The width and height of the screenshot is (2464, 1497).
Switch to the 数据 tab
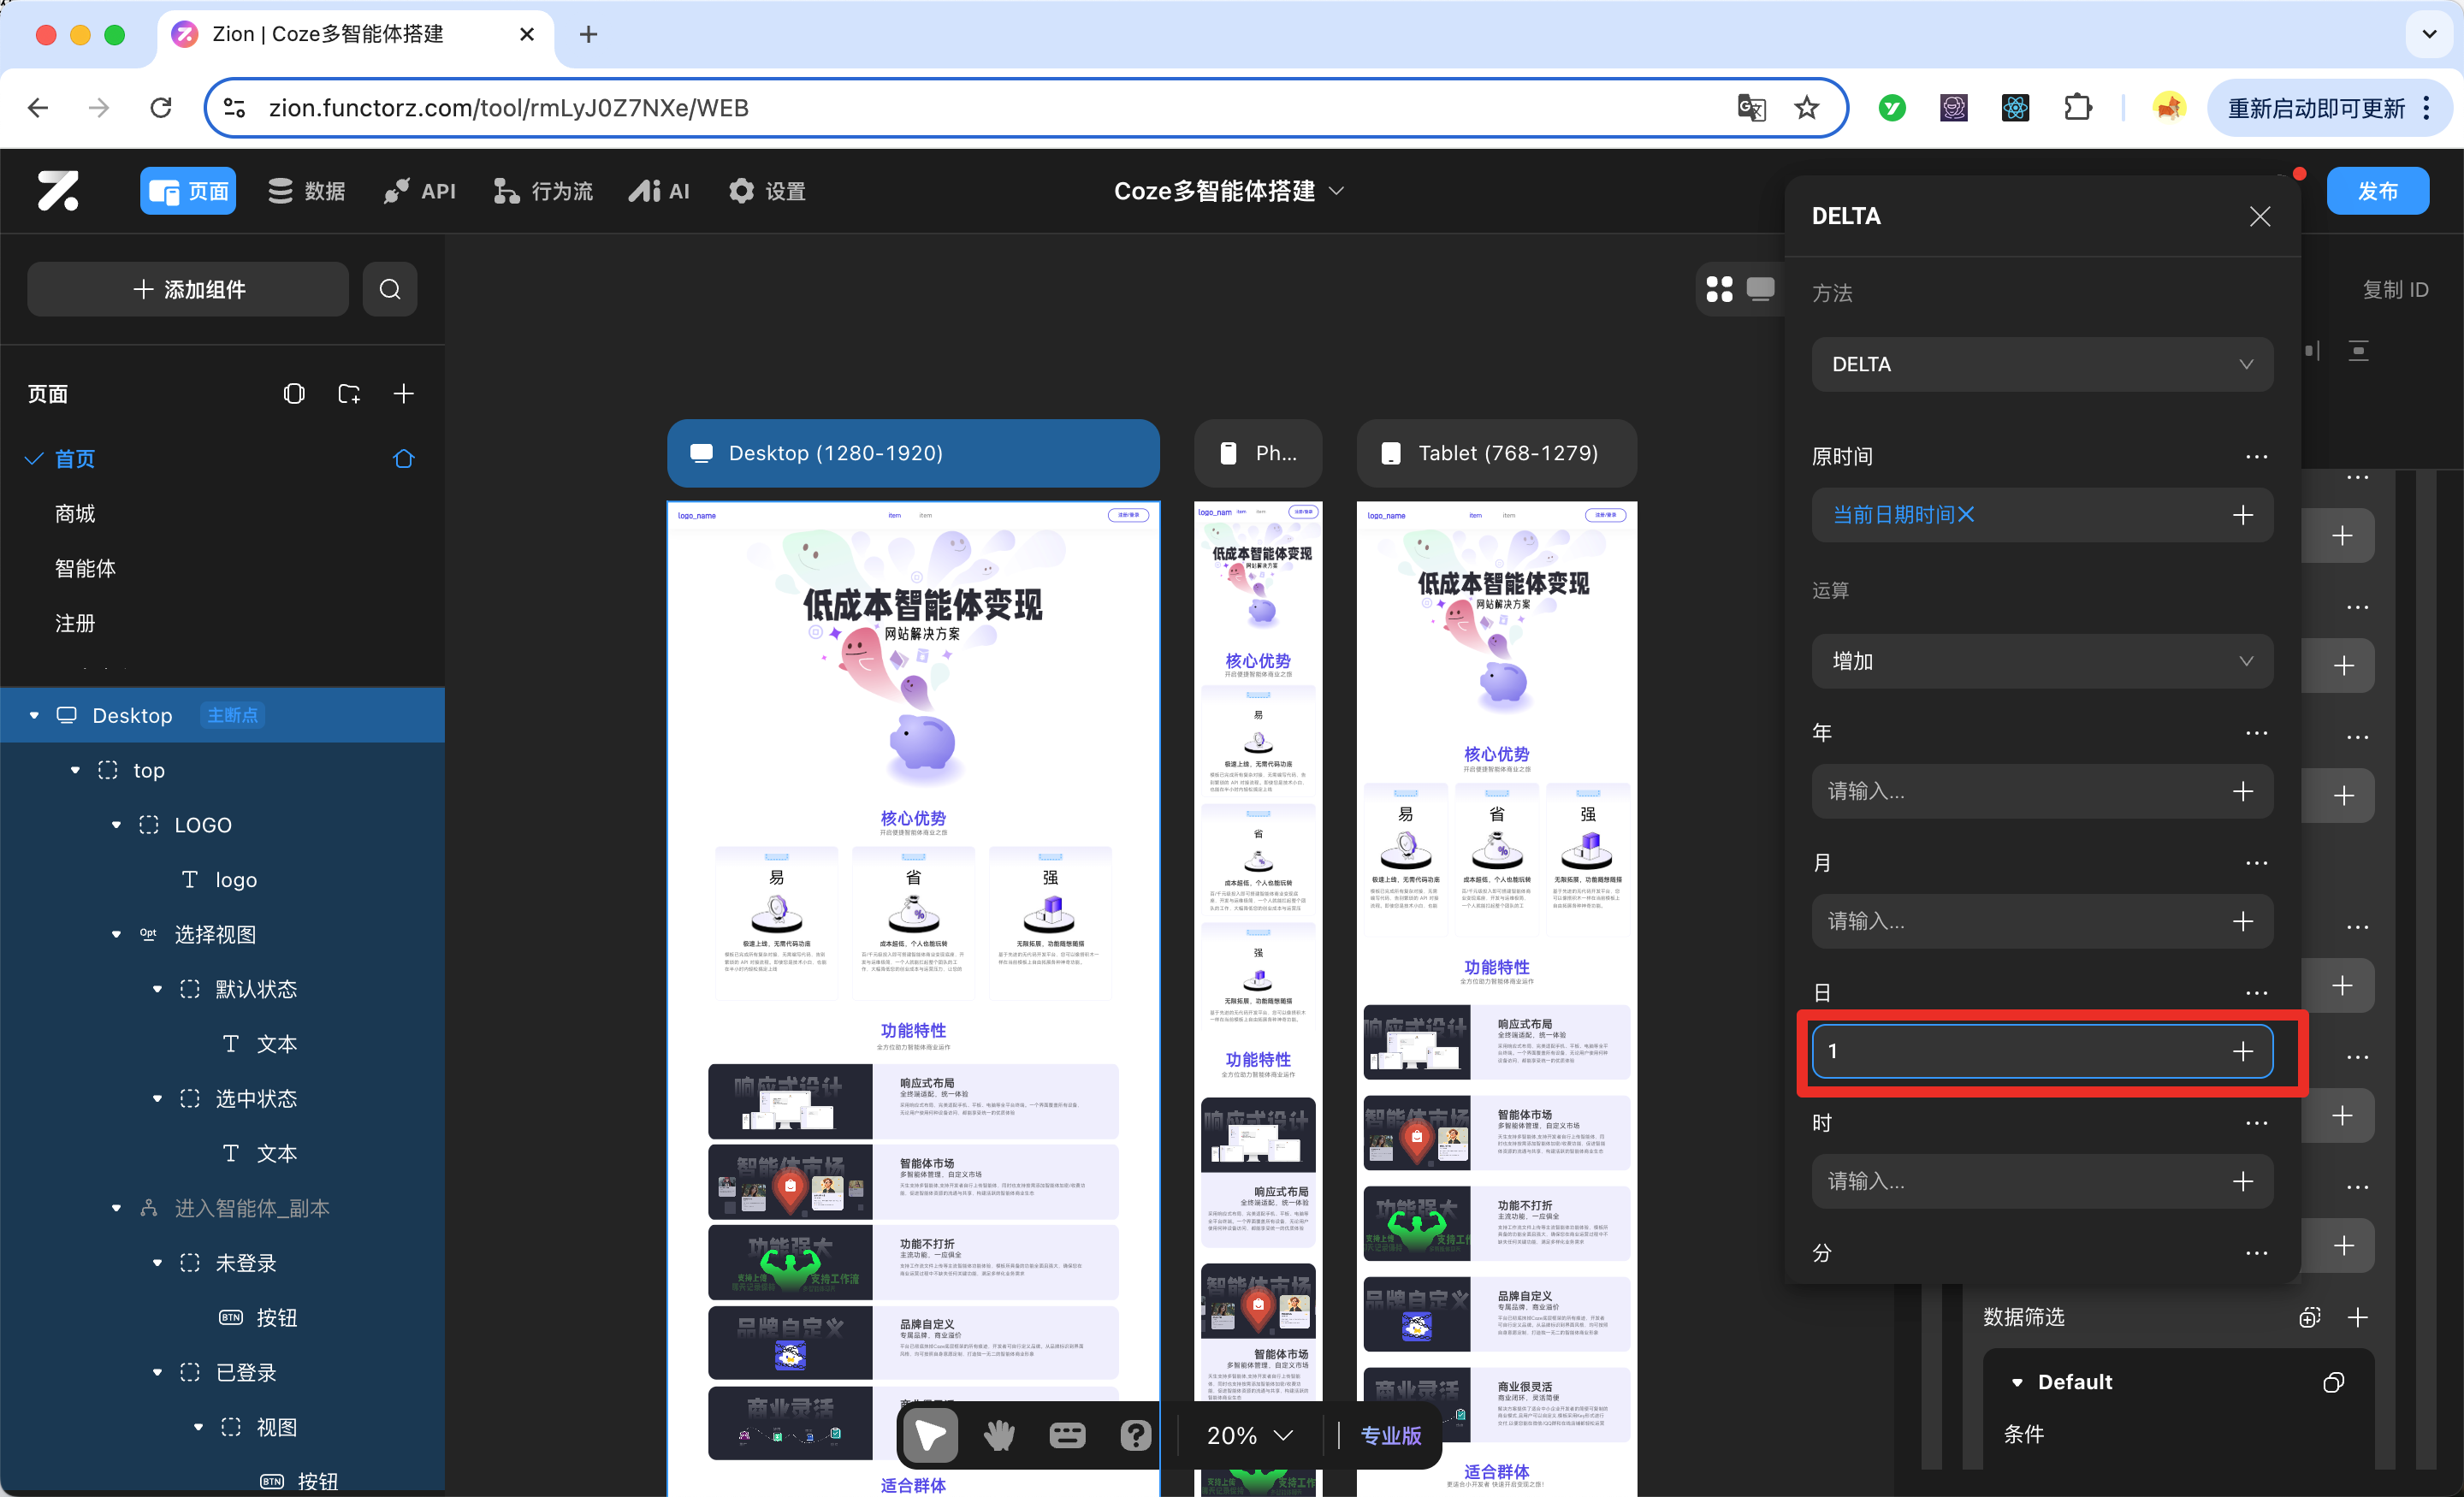click(306, 191)
